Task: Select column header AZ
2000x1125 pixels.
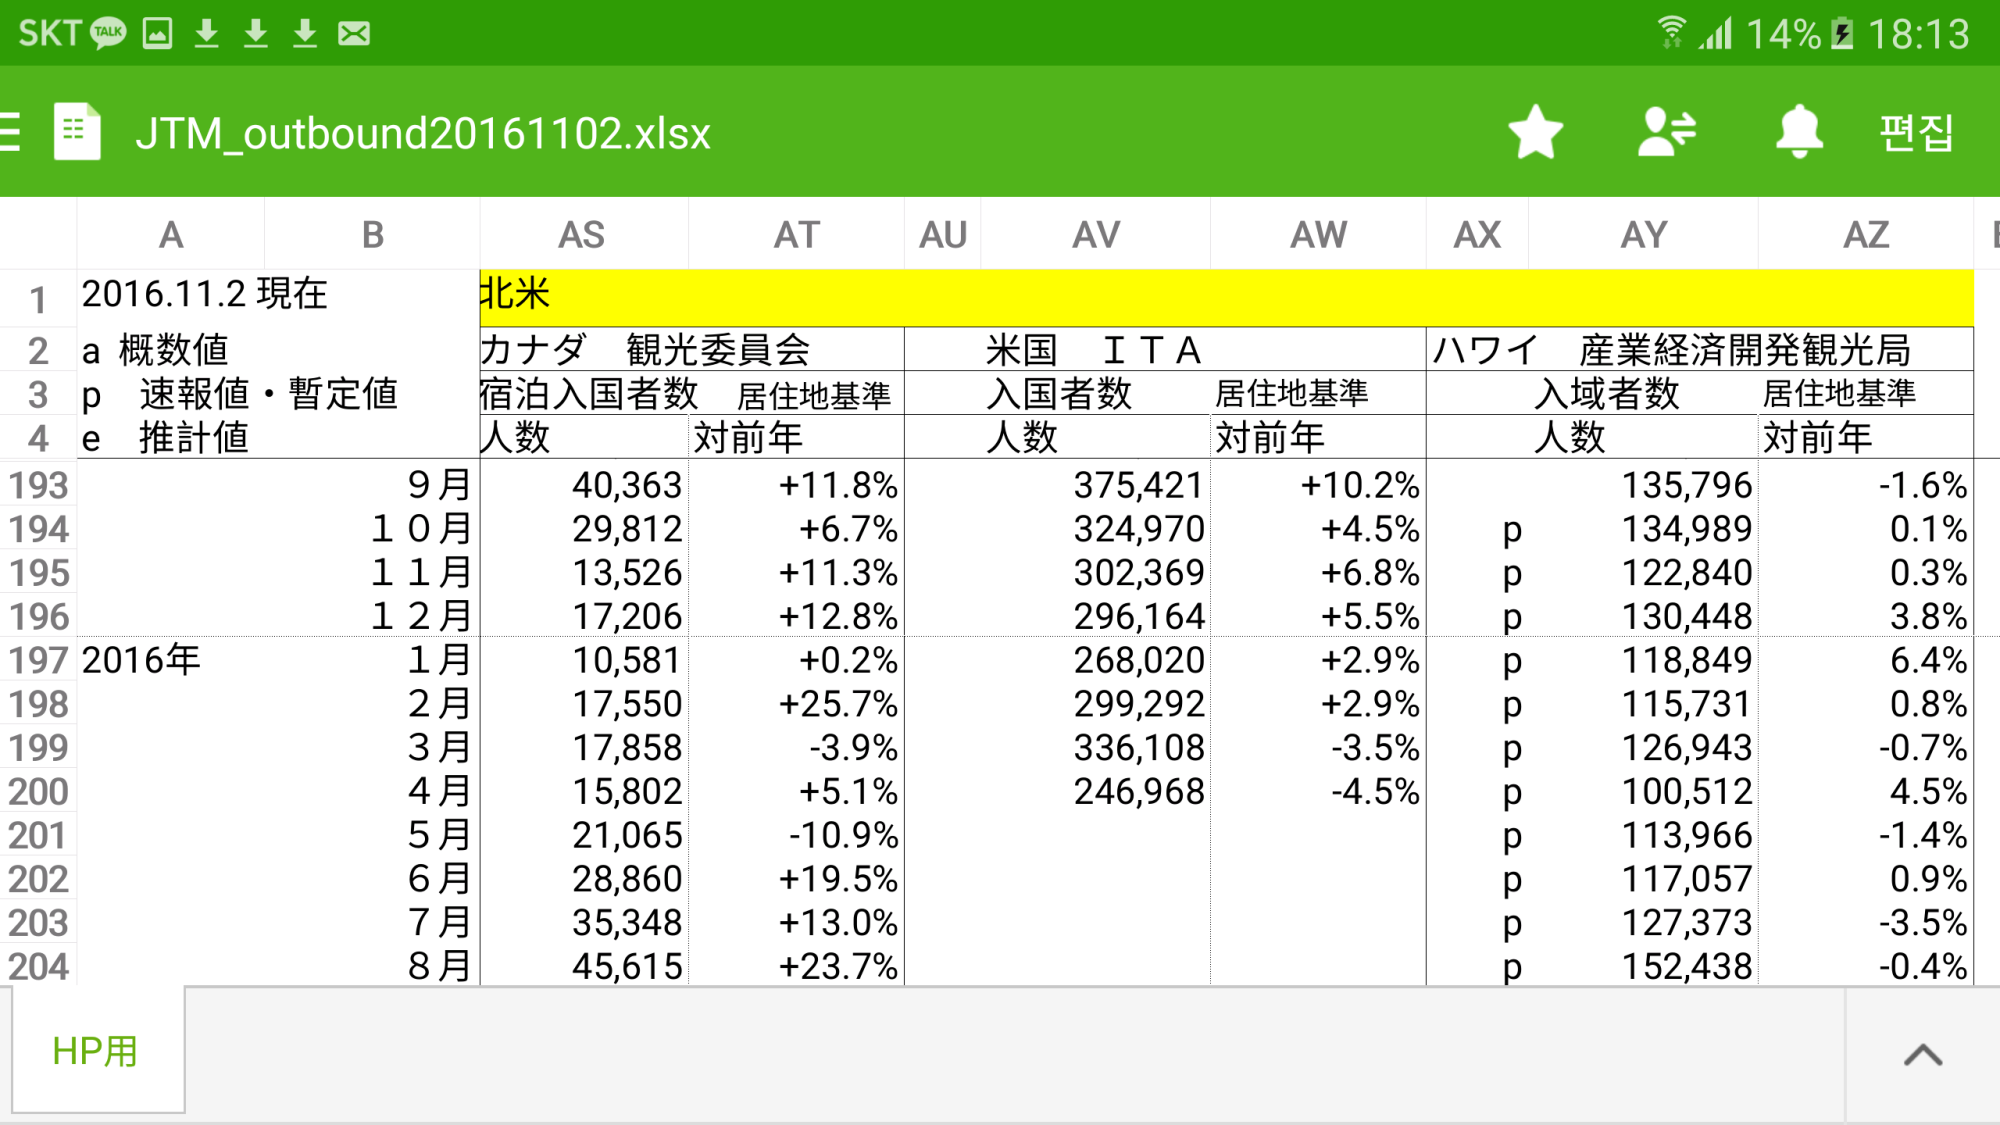Action: point(1866,234)
